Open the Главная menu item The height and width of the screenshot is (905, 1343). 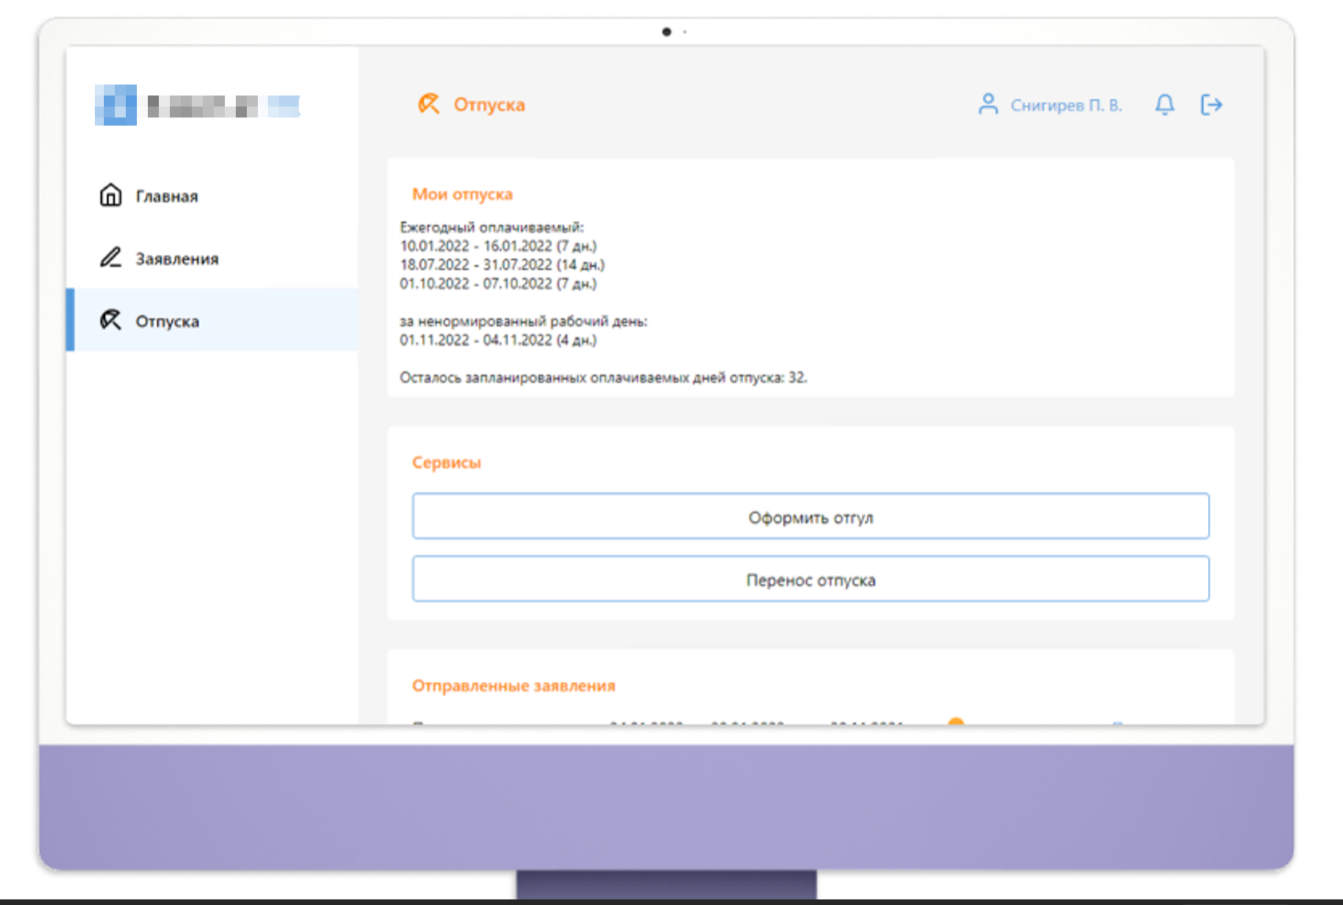(x=212, y=196)
